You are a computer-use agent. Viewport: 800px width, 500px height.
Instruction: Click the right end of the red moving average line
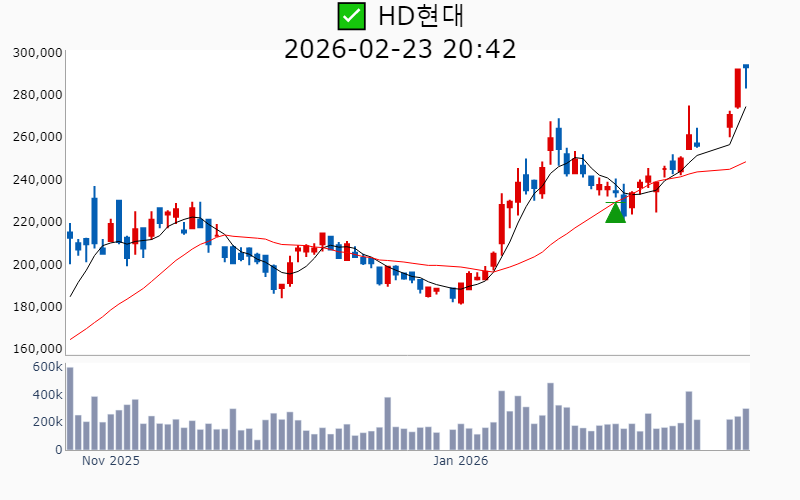click(745, 162)
